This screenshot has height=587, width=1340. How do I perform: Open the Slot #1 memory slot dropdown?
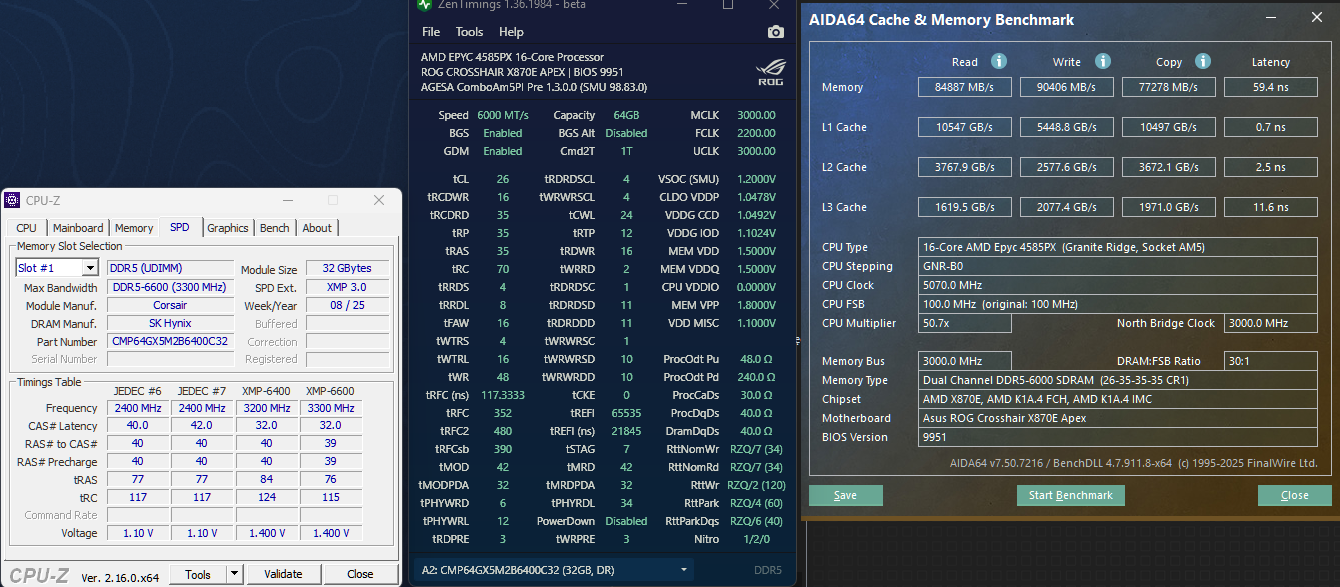click(x=90, y=268)
